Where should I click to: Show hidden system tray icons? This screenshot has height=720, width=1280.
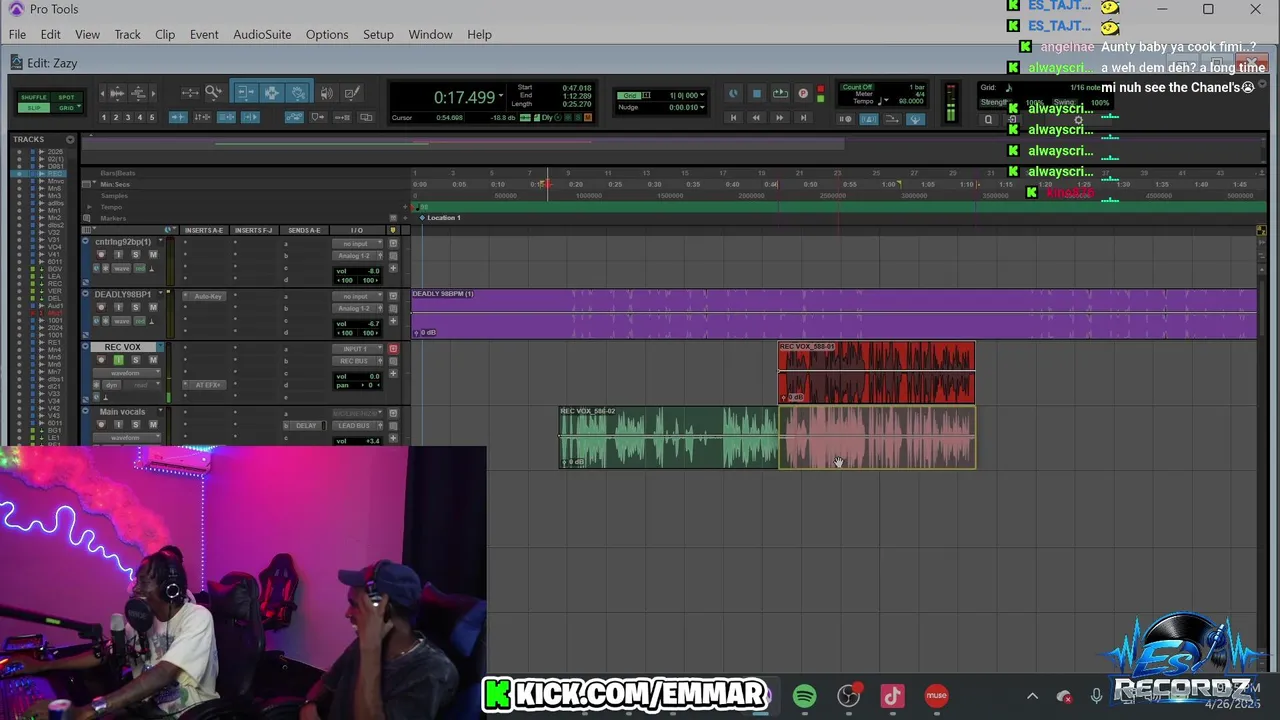[x=1032, y=696]
